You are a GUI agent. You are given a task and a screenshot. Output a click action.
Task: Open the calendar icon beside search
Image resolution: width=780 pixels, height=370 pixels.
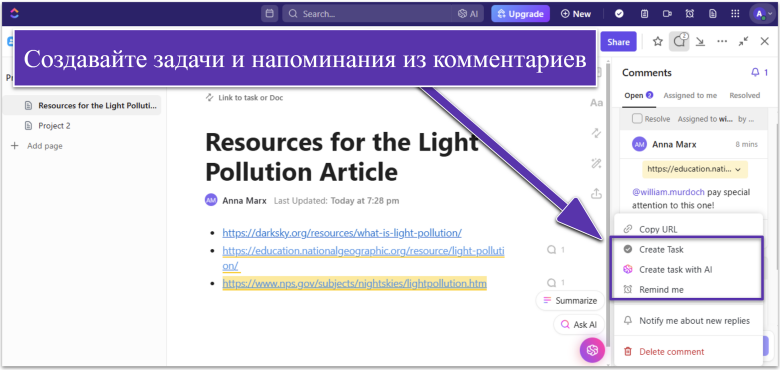[x=270, y=14]
